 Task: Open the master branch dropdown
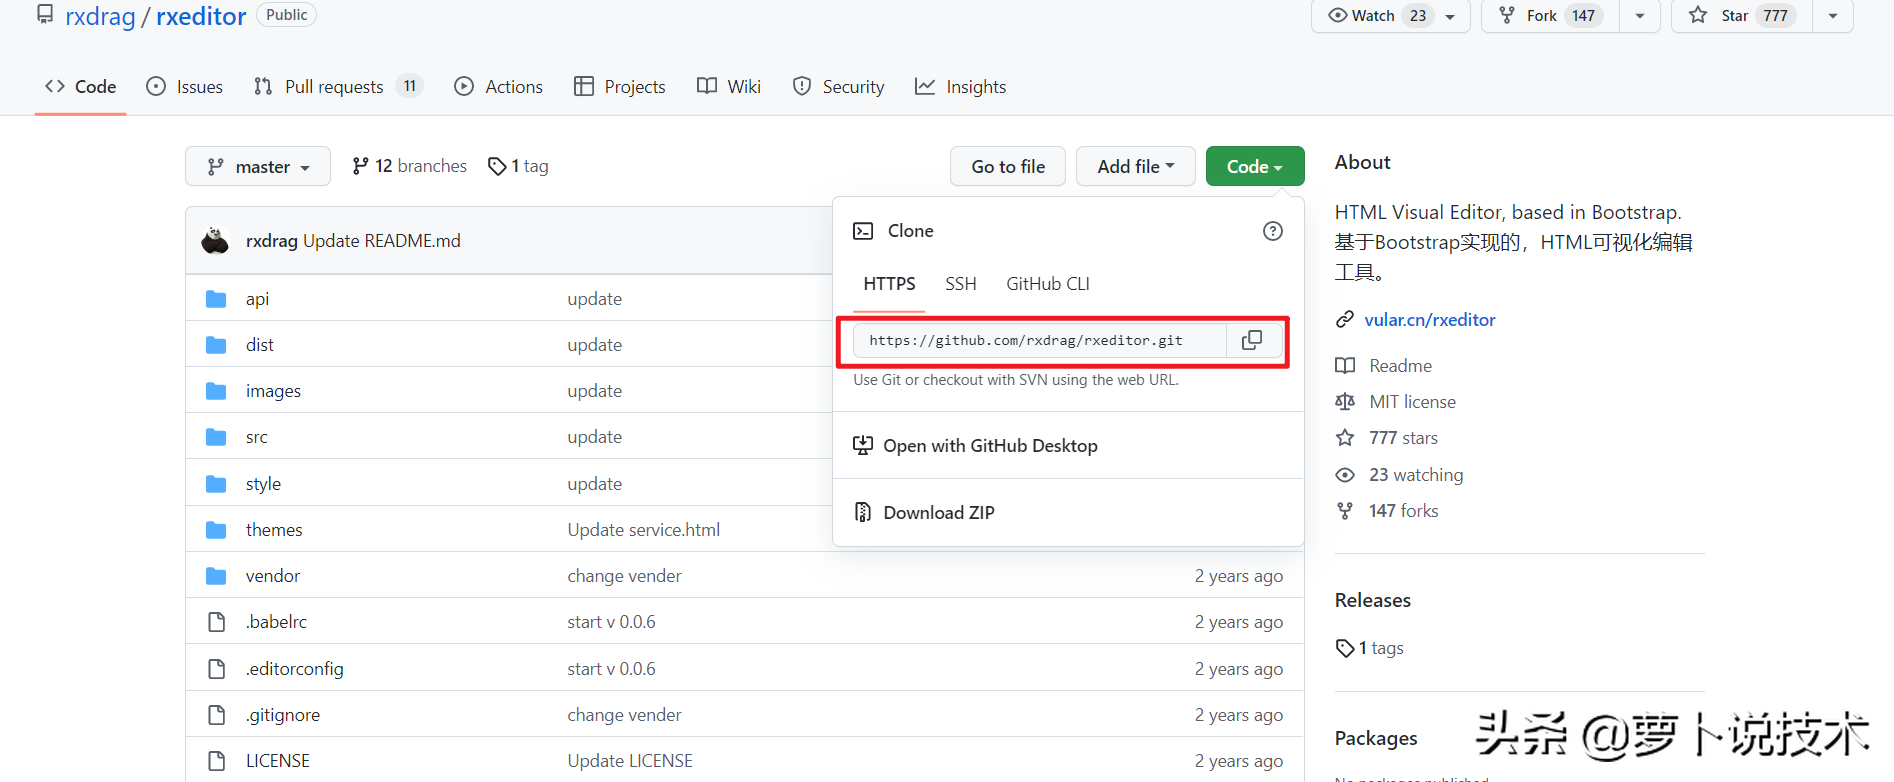click(258, 166)
